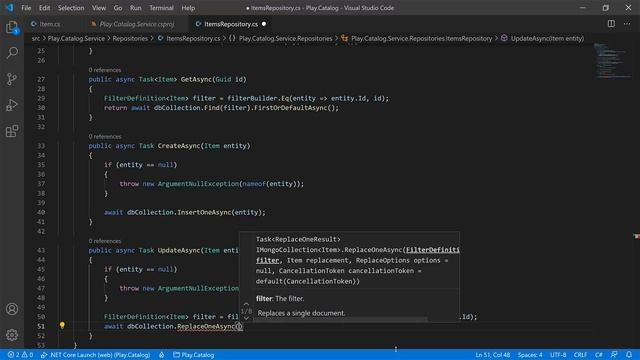Screen dimensions: 640x360
Task: Close the unsaved ItemsRepository.cs tab dot
Action: (x=264, y=24)
